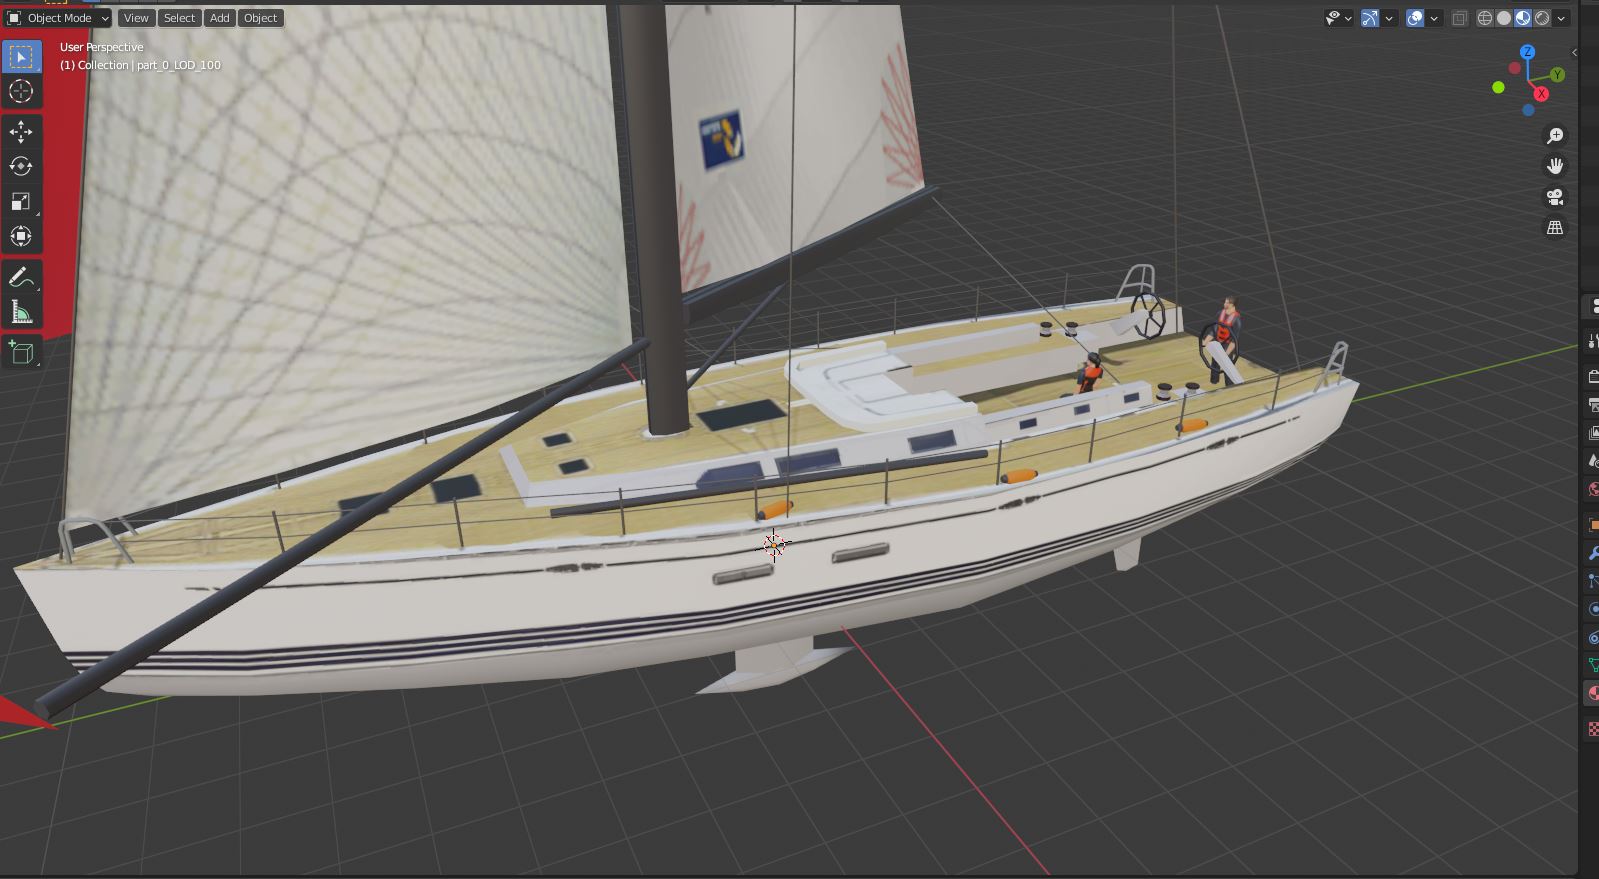Toggle perspective/orthographic grid button

coord(1555,228)
